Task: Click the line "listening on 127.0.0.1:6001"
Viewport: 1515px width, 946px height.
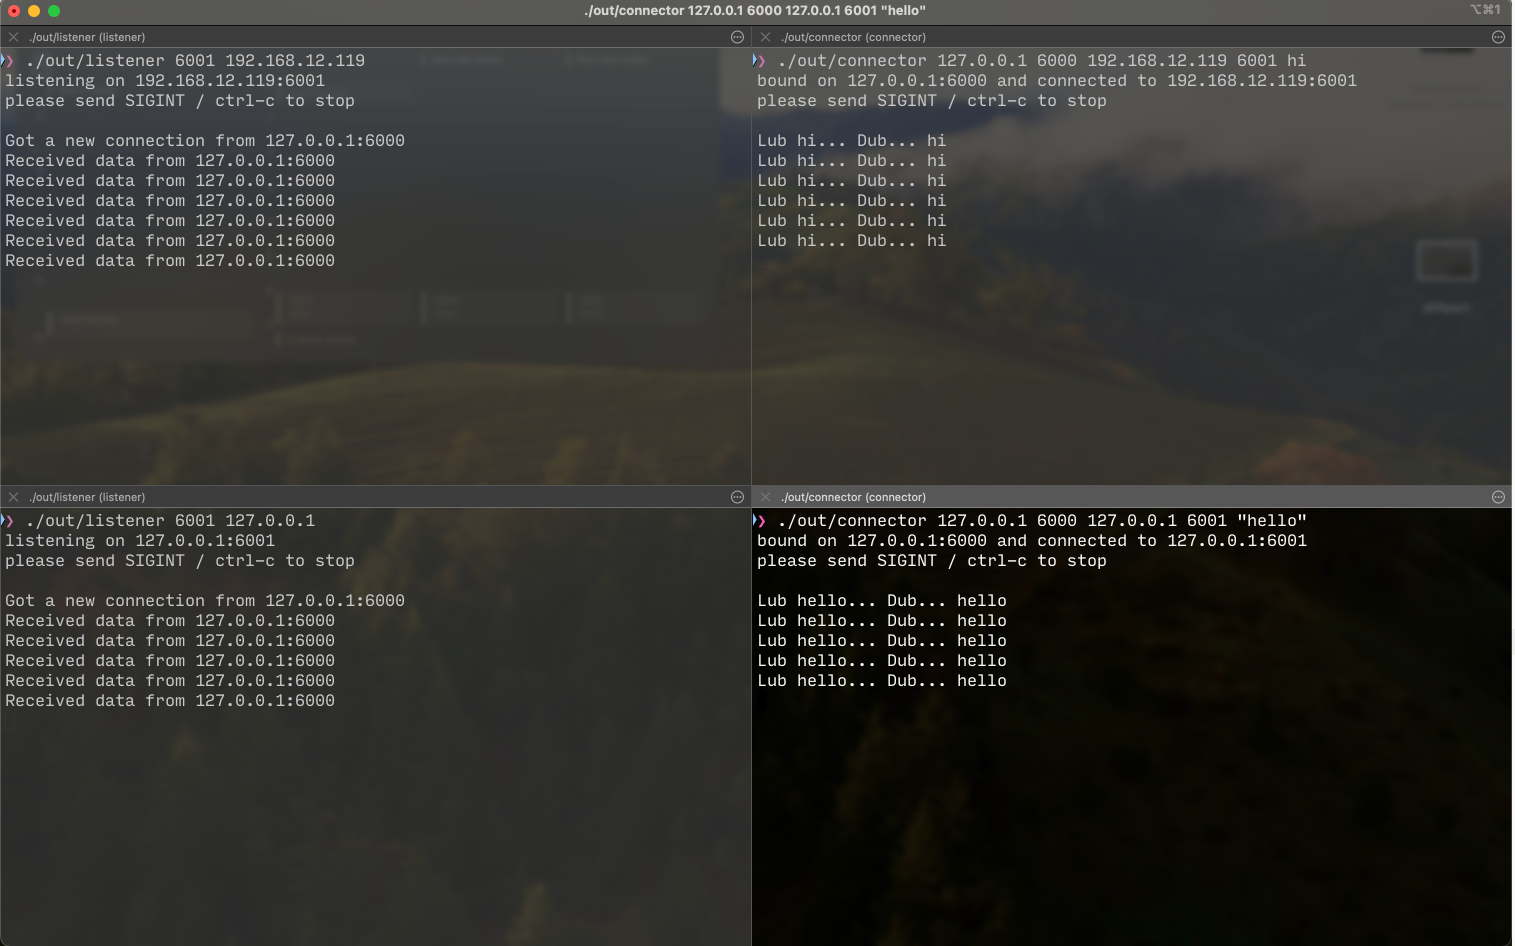Action: (140, 541)
